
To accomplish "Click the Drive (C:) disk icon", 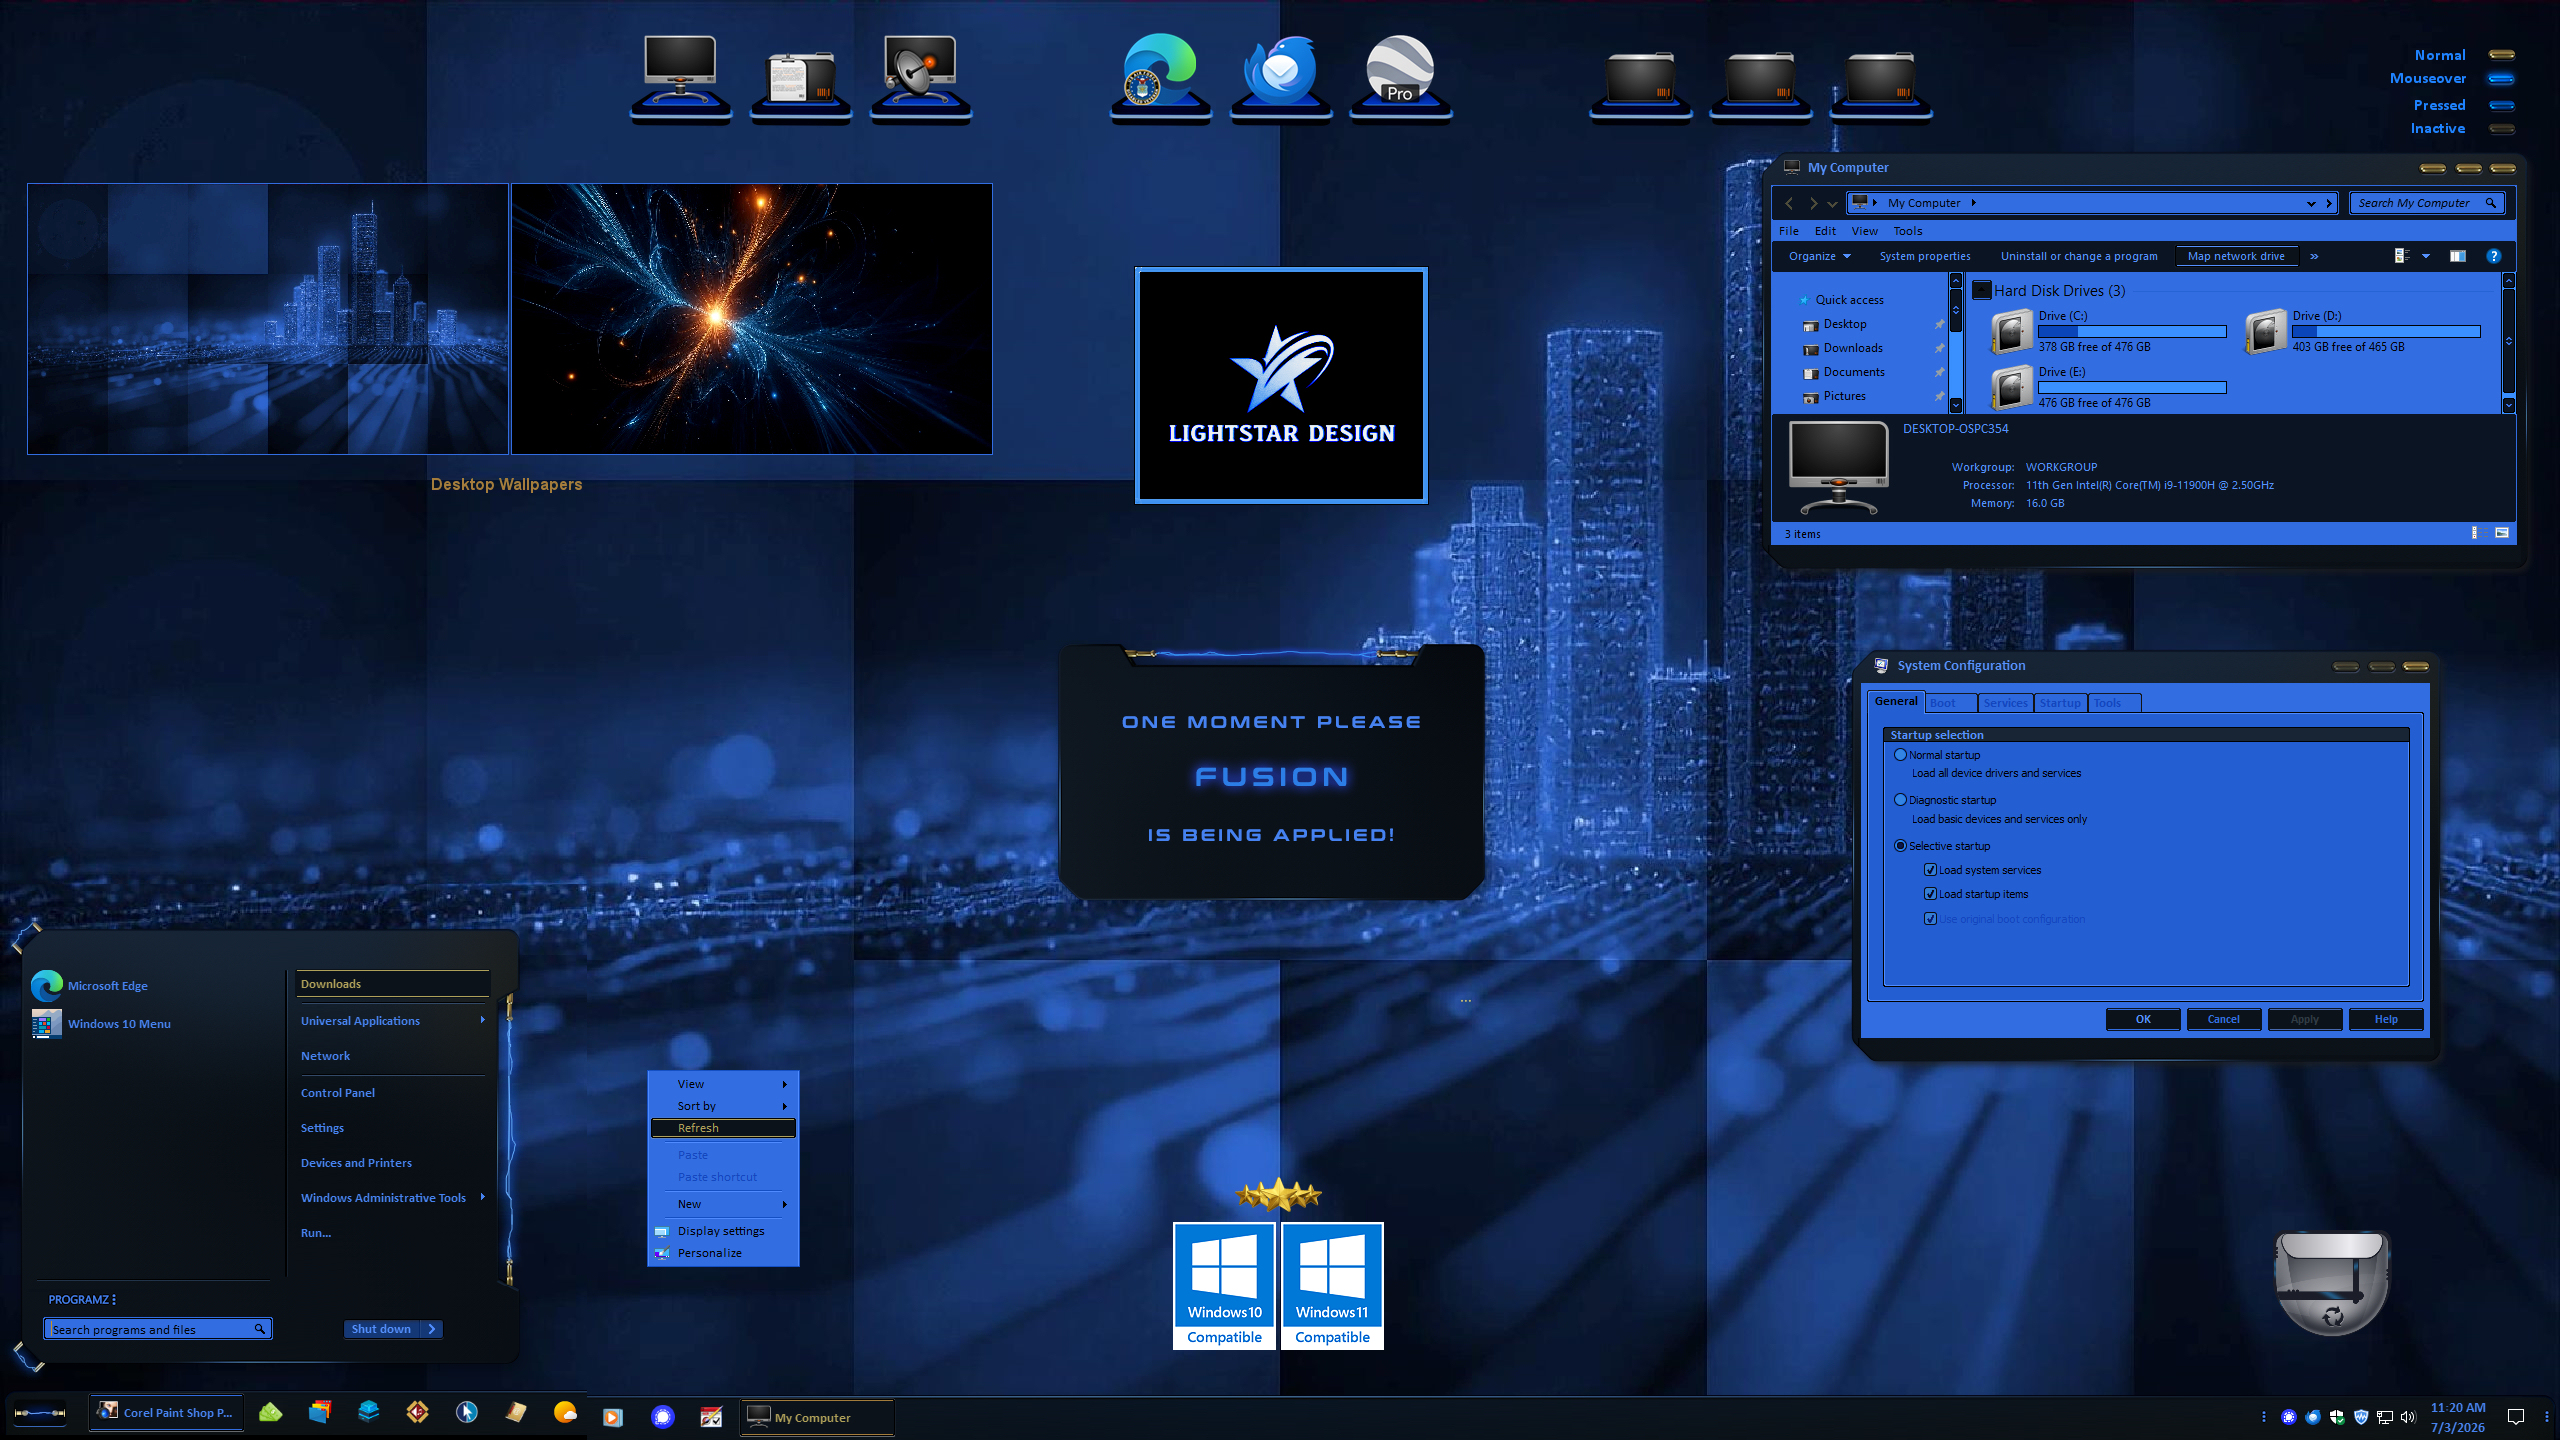I will [x=2011, y=331].
